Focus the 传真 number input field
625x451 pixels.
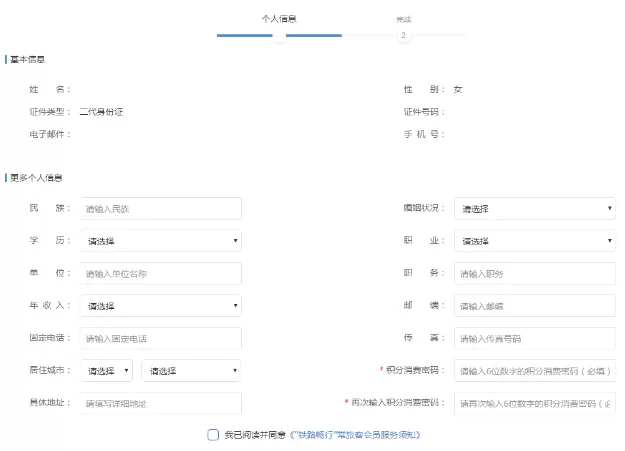(535, 338)
